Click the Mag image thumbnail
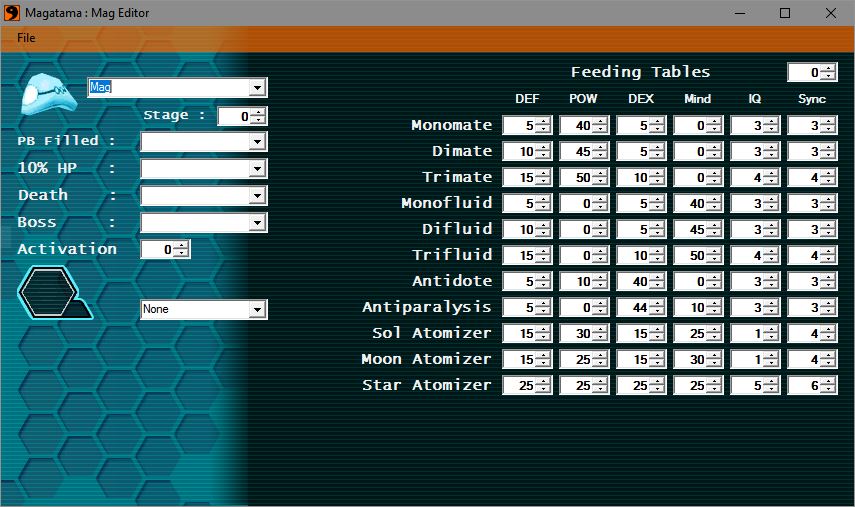This screenshot has height=507, width=855. coord(49,94)
